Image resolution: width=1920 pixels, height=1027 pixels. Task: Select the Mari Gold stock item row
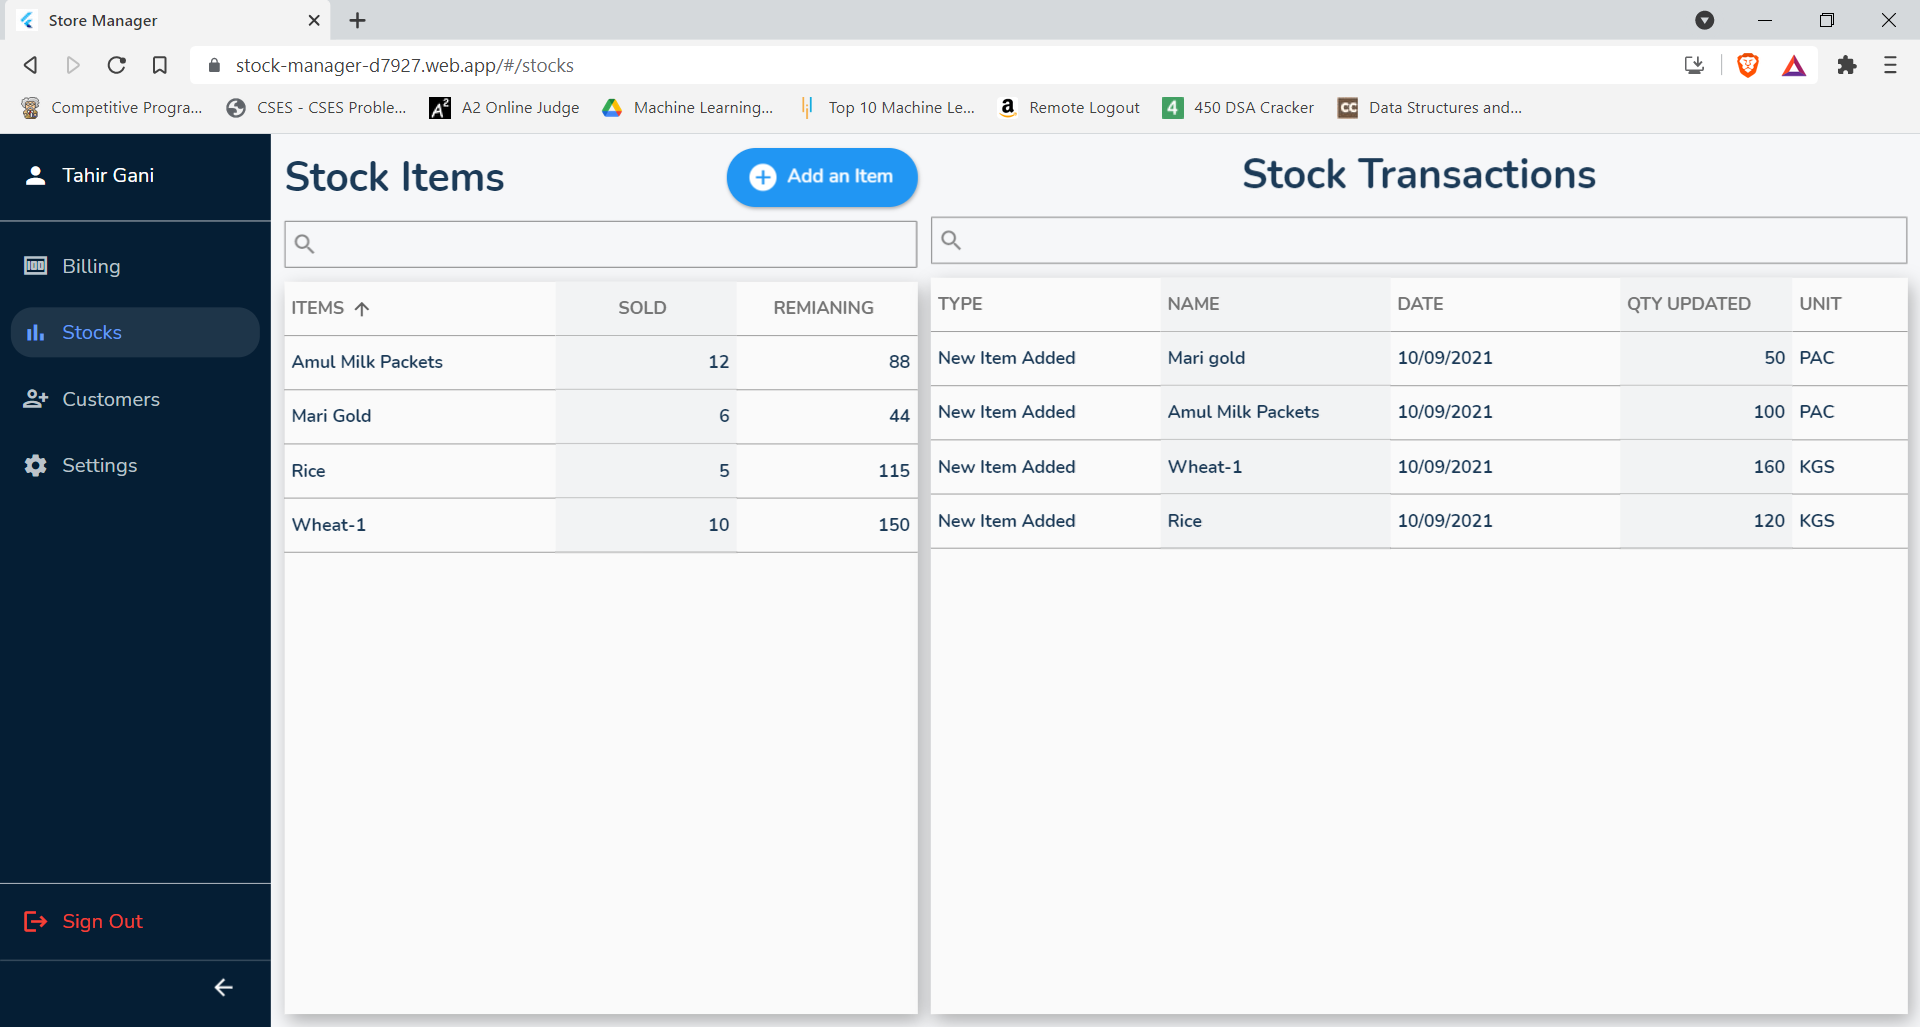coord(601,416)
